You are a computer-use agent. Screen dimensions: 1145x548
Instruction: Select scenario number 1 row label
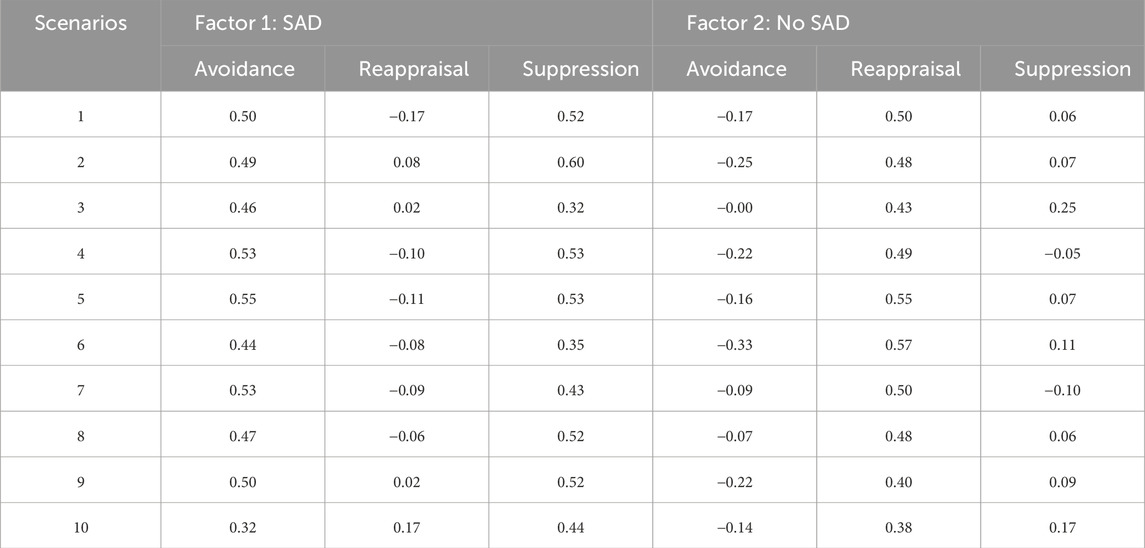(x=80, y=116)
